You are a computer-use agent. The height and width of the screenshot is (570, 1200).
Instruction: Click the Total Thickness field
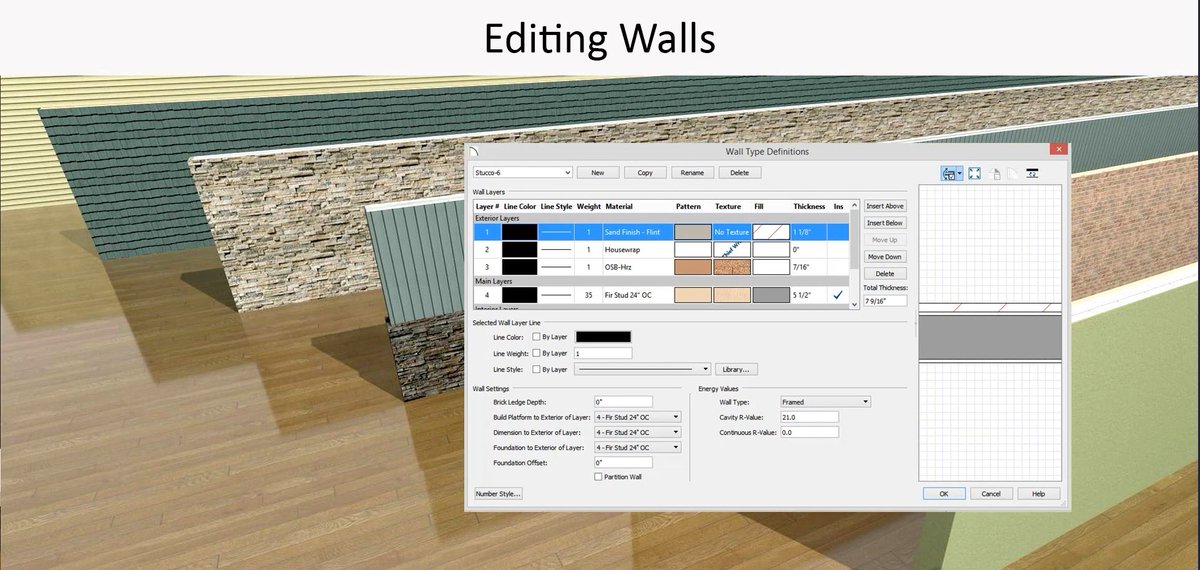pyautogui.click(x=885, y=300)
